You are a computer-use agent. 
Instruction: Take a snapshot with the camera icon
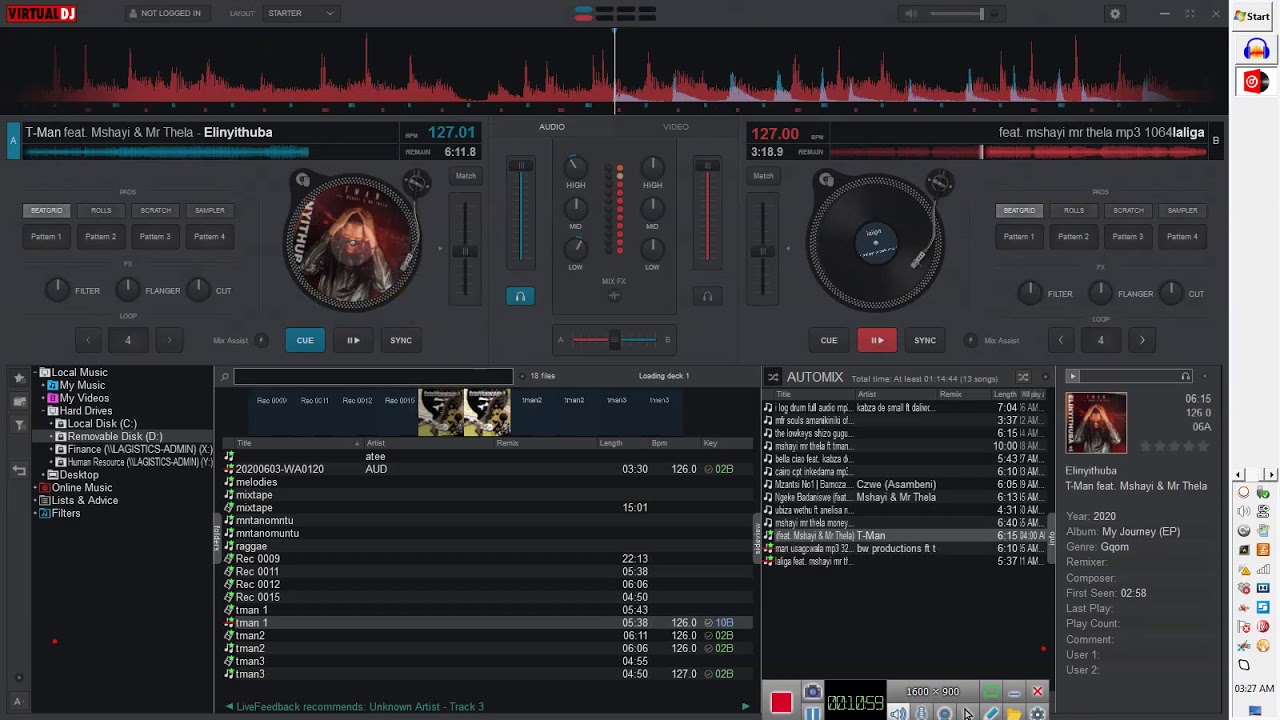(812, 692)
